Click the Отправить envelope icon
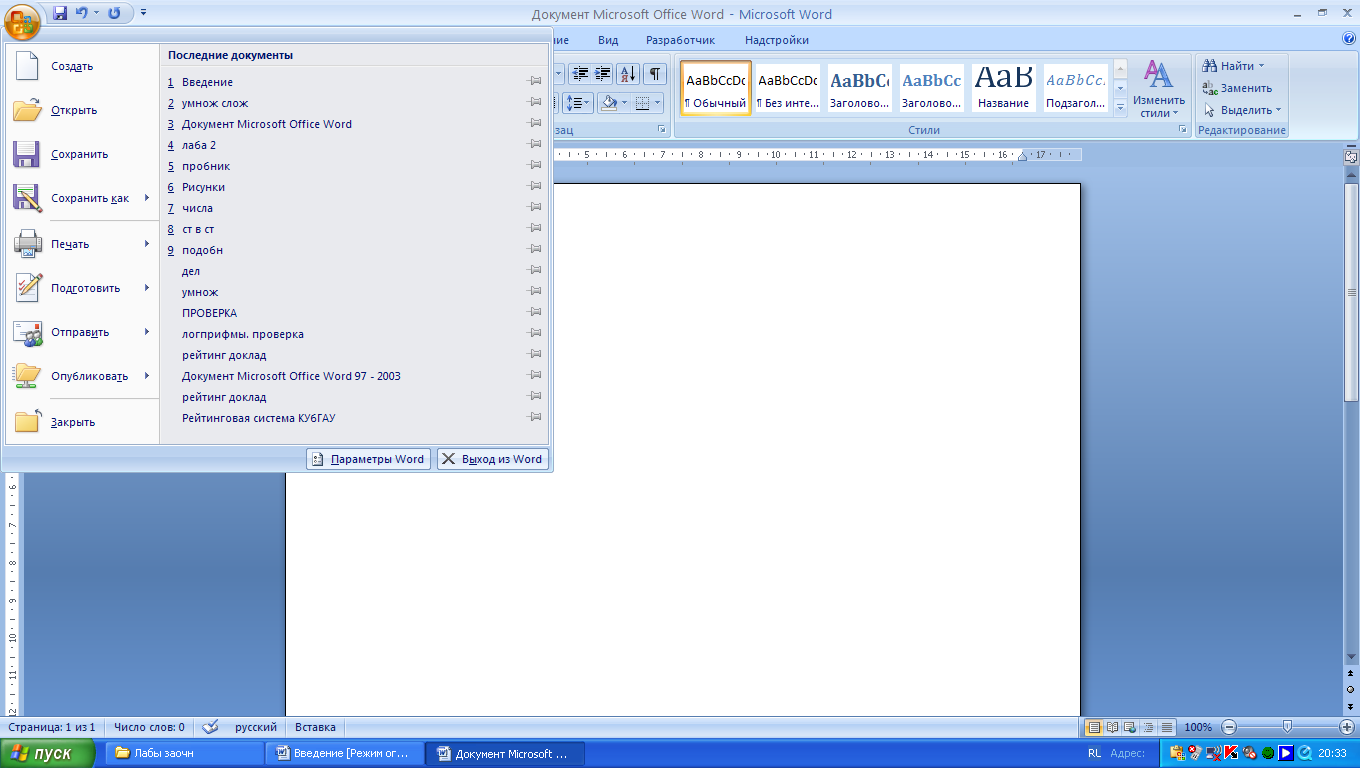Screen dimensions: 1360x768 (x=27, y=332)
